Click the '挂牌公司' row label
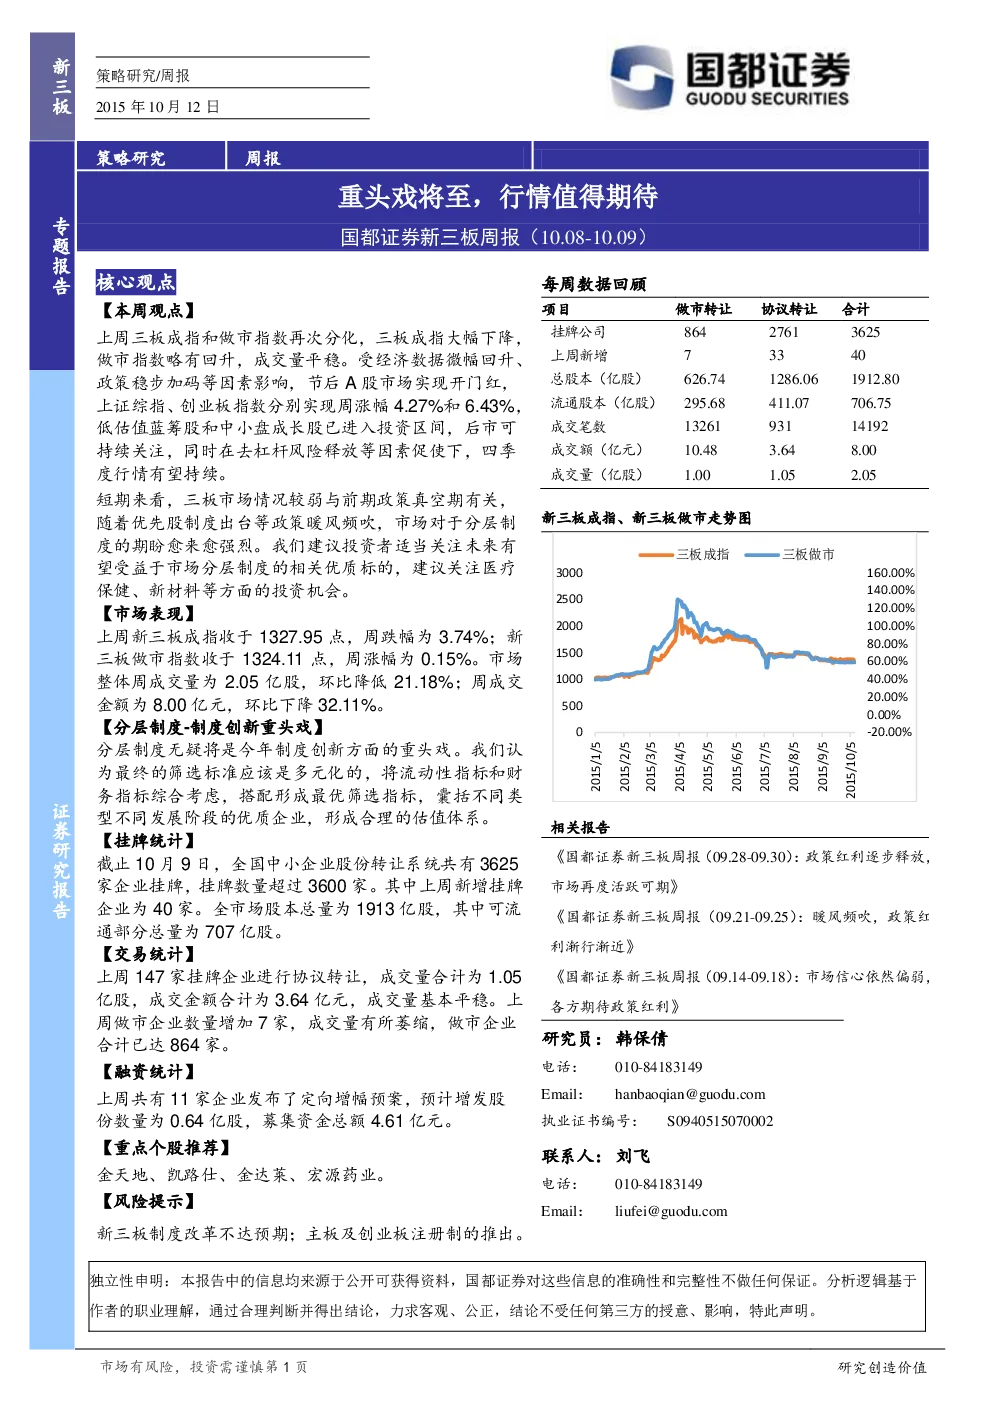 [x=578, y=332]
